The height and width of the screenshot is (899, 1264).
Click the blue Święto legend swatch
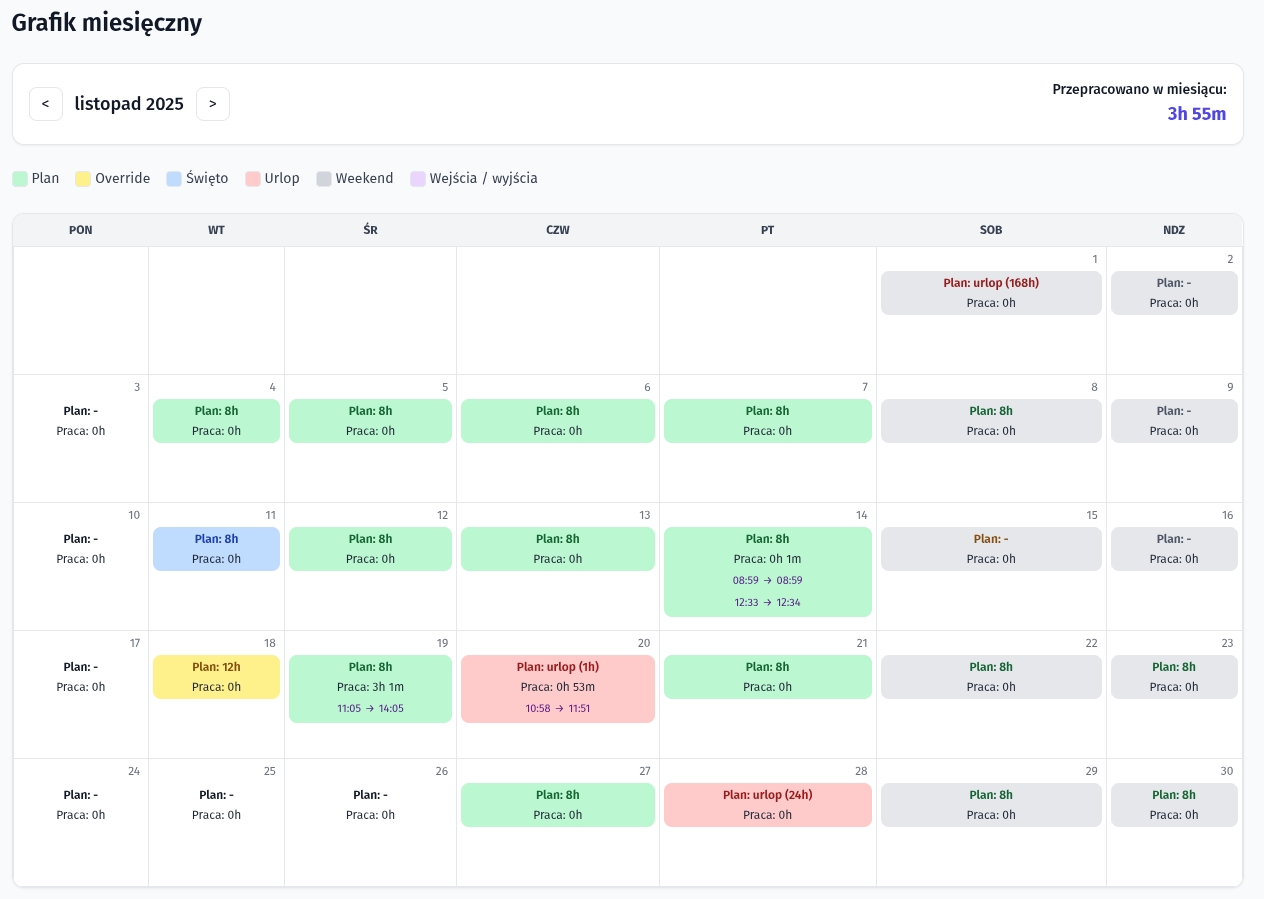click(x=174, y=179)
